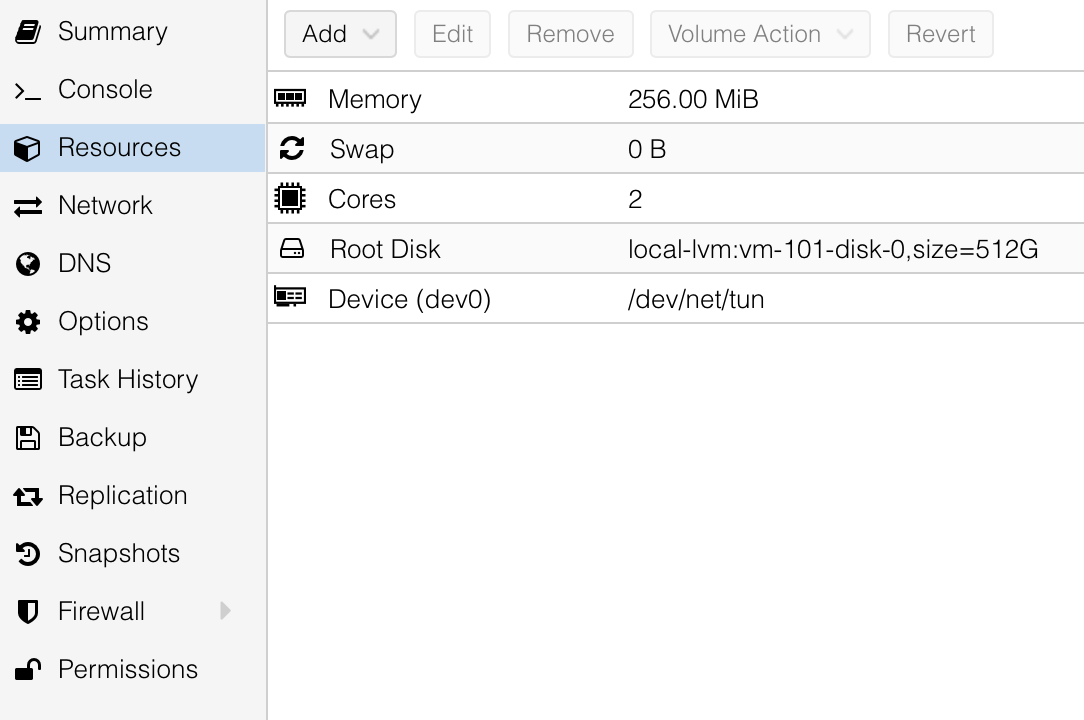Click the Revert button

940,34
